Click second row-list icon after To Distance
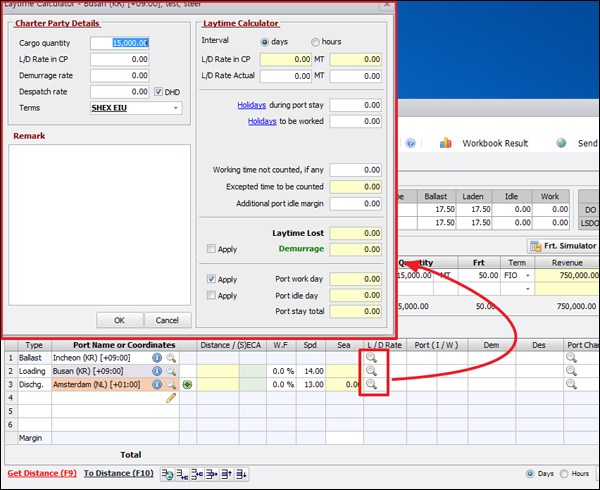Viewport: 600px width, 490px height. click(182, 474)
